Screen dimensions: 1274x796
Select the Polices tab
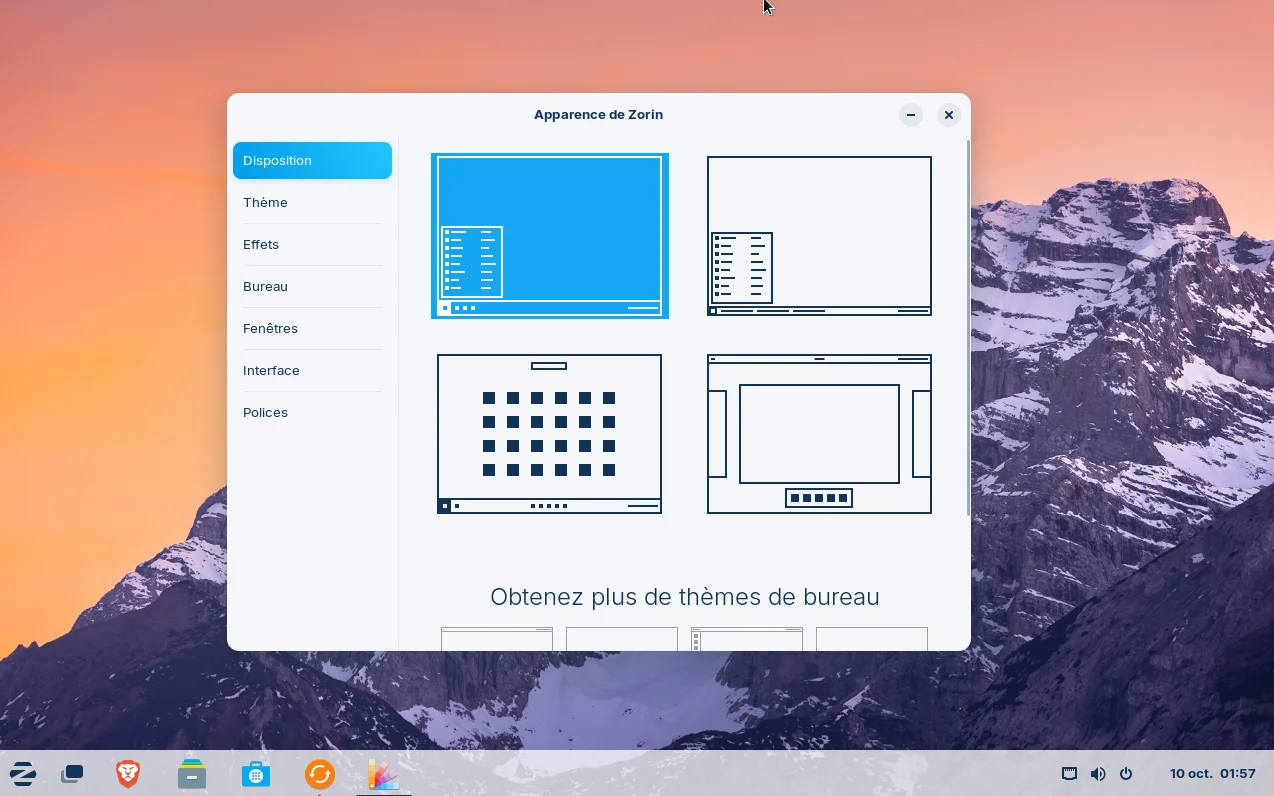point(265,412)
